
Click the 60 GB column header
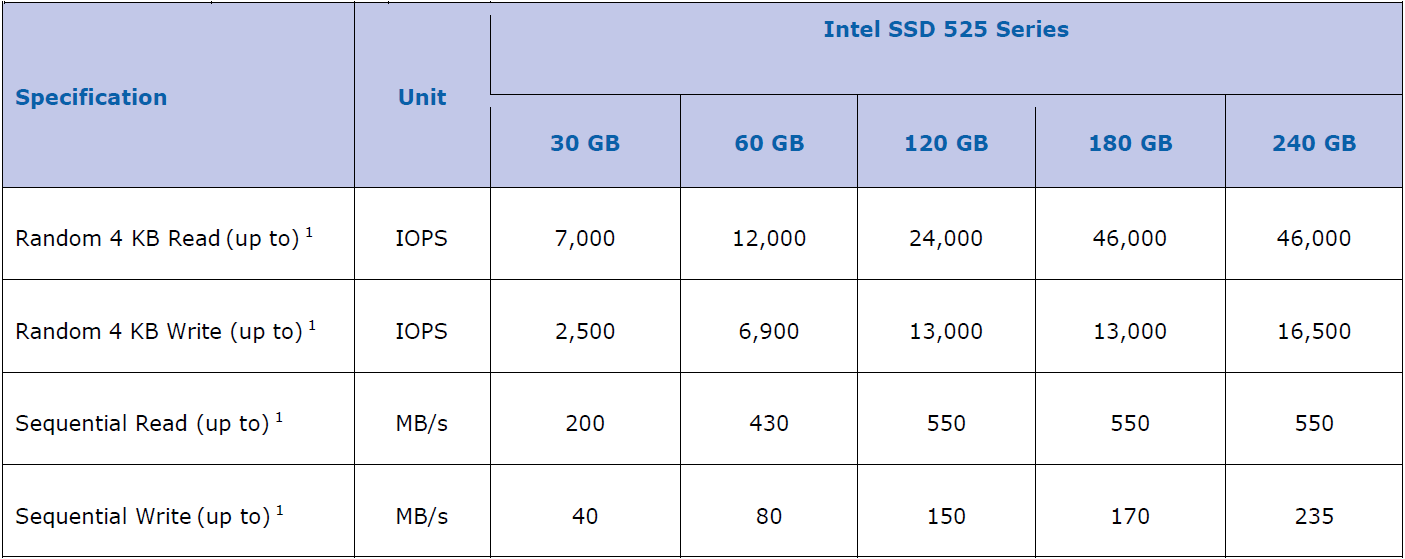(769, 143)
